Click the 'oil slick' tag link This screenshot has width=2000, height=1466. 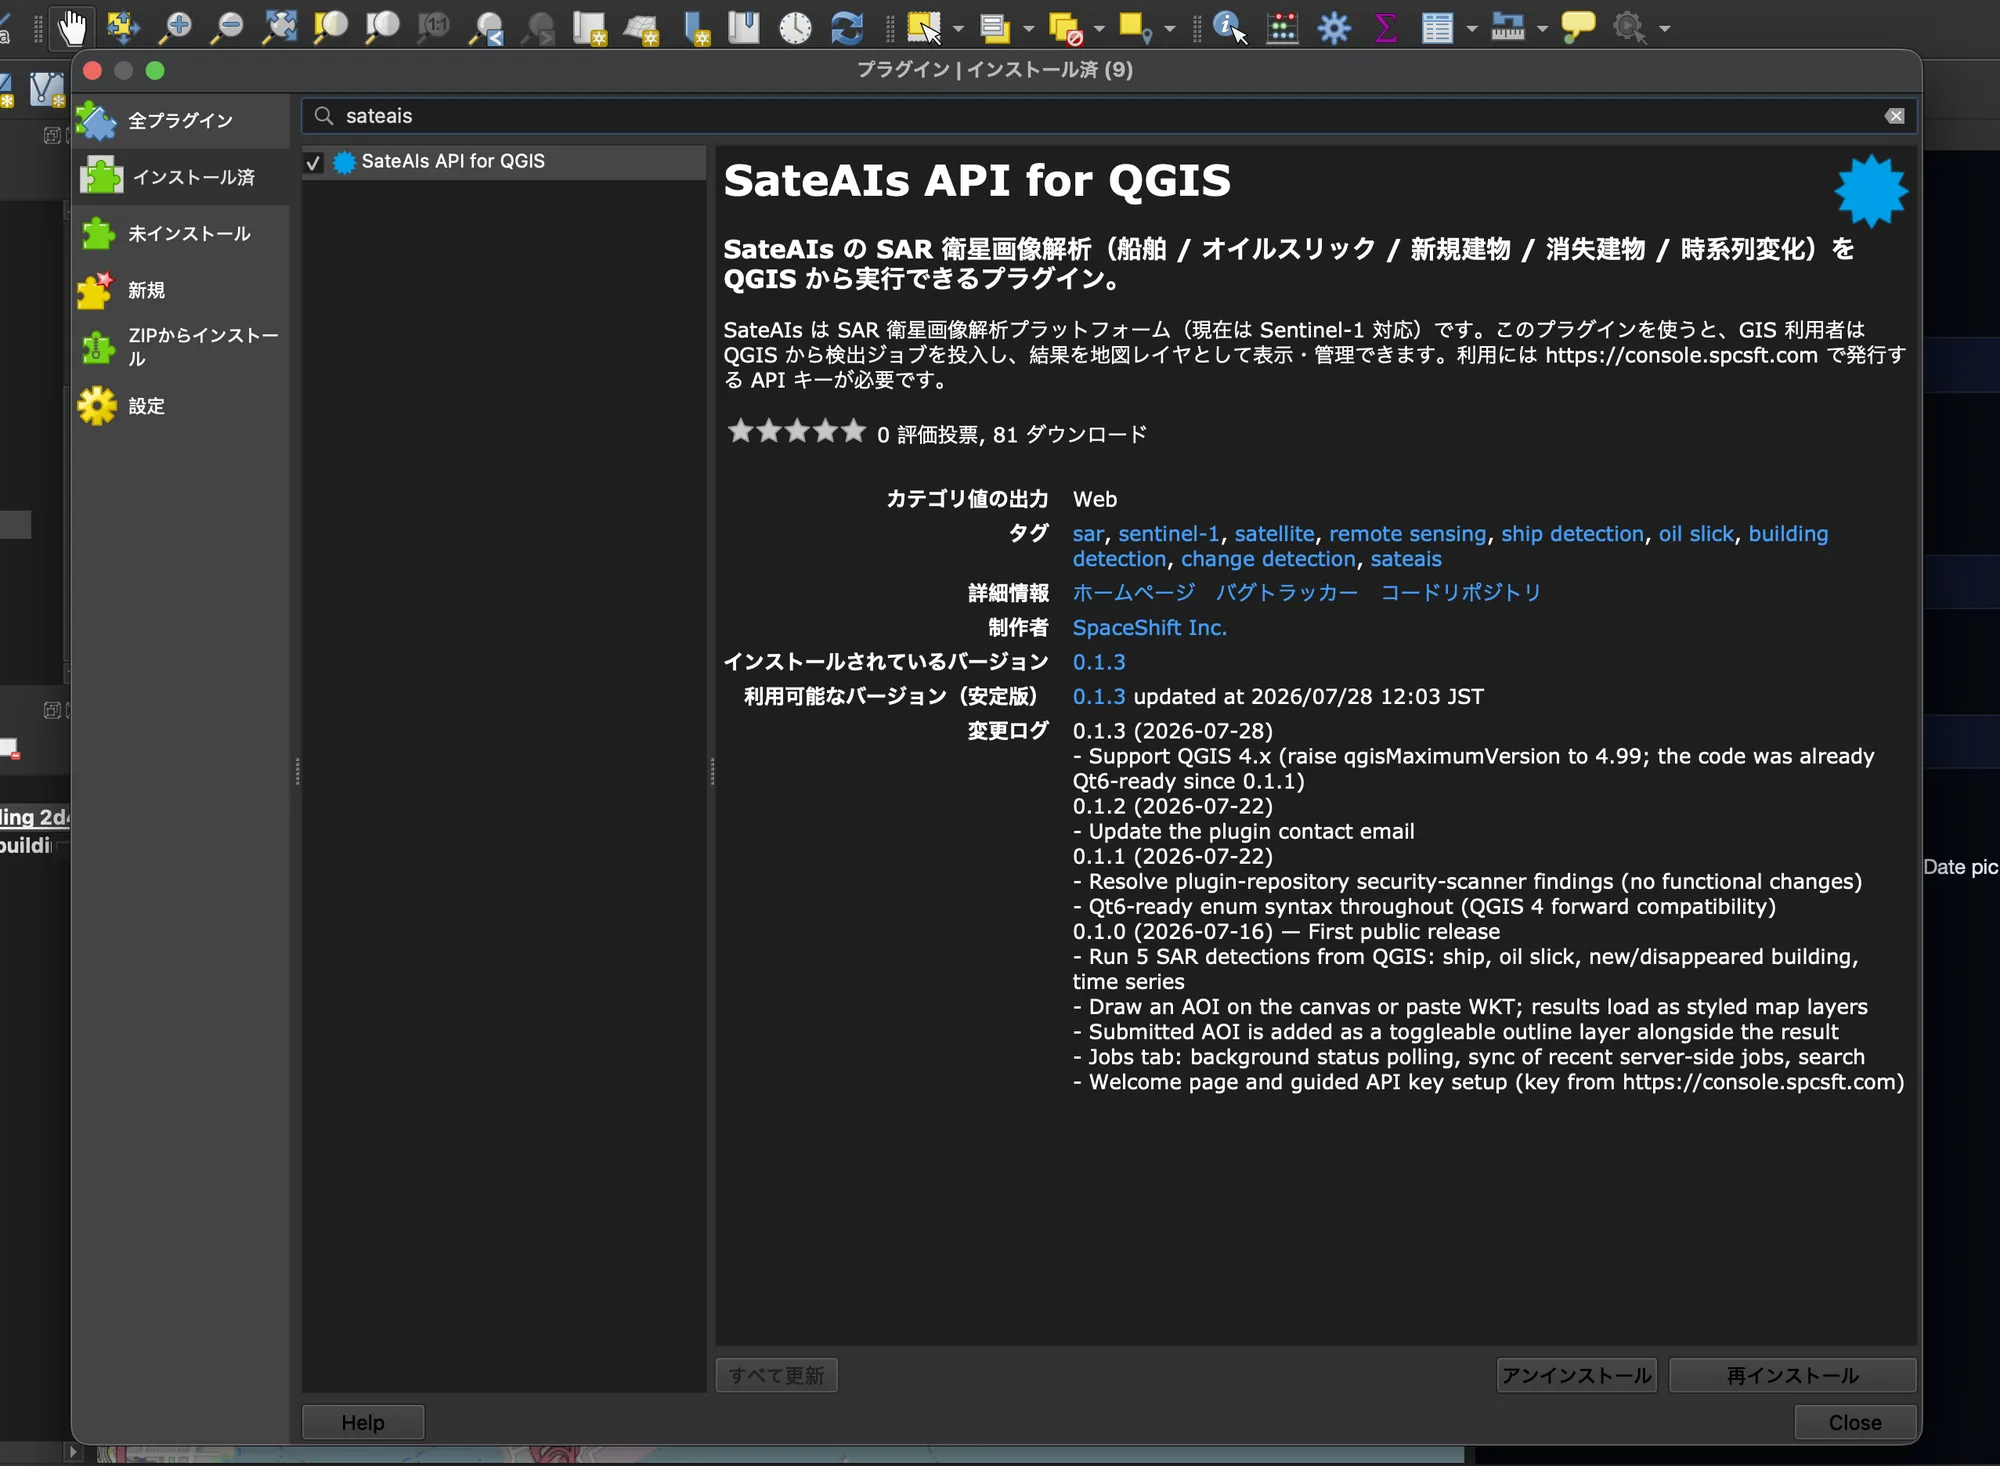pos(1696,534)
